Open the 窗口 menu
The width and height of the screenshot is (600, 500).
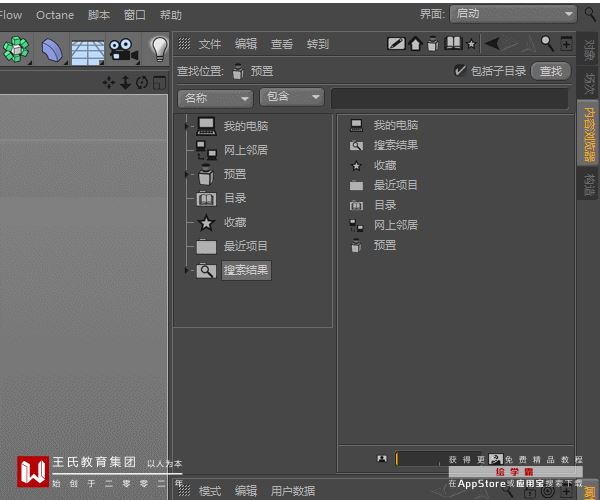pos(135,15)
